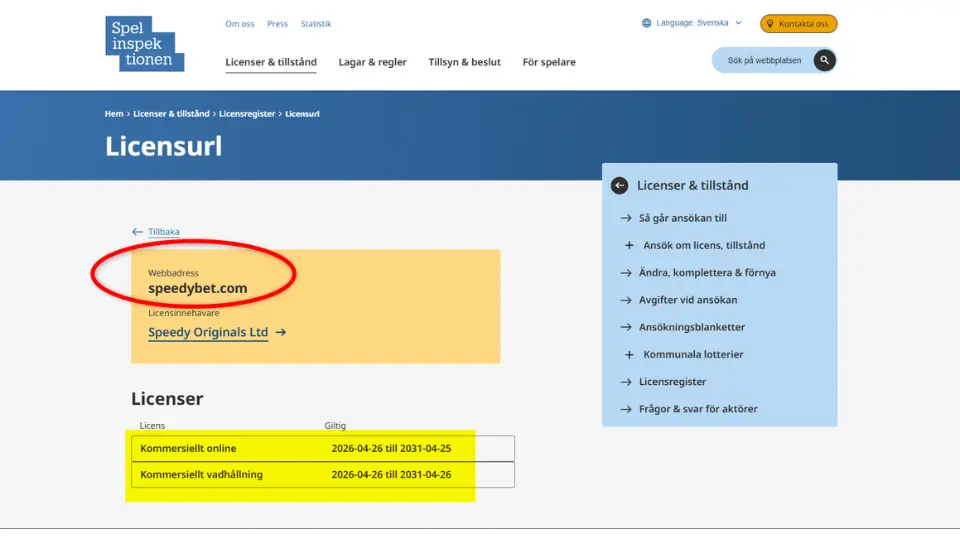This screenshot has width=960, height=540.
Task: Open För spelare menu
Action: coord(549,62)
